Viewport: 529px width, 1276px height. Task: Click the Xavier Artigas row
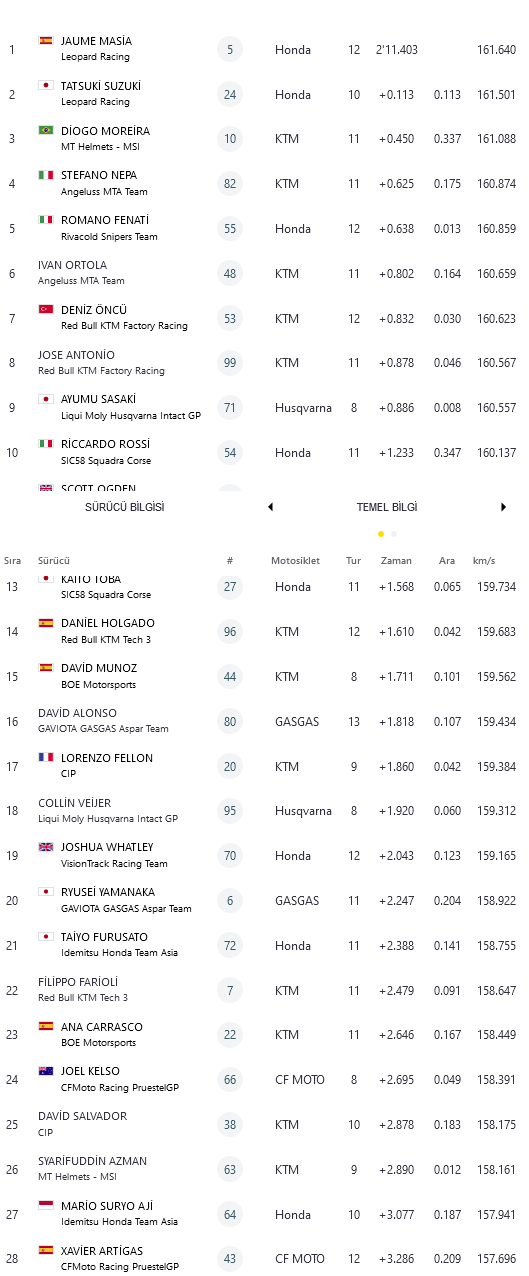[x=264, y=1258]
